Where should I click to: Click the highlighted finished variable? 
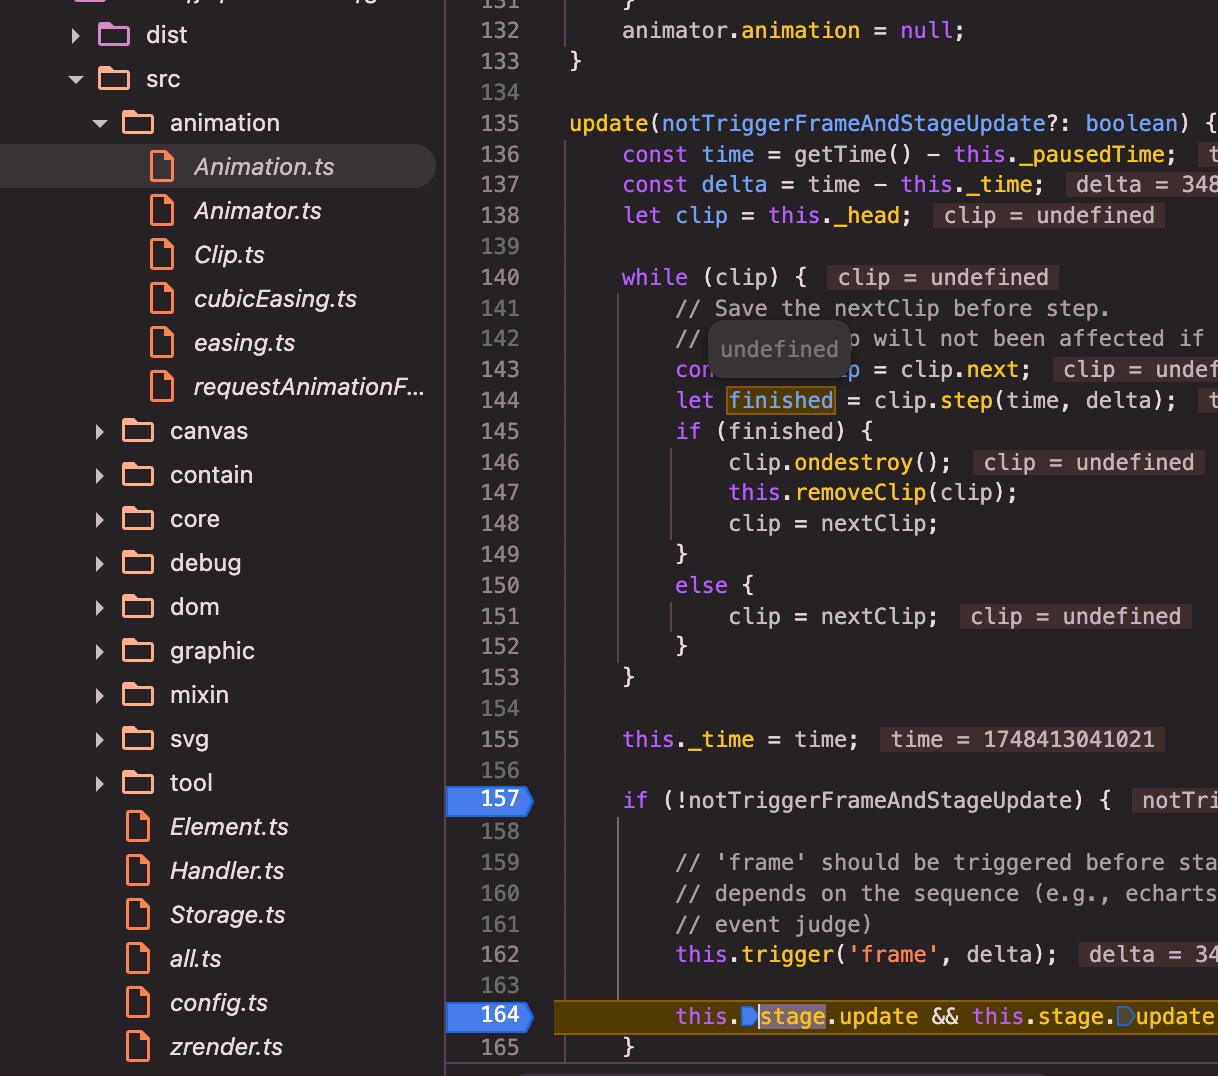click(x=781, y=400)
